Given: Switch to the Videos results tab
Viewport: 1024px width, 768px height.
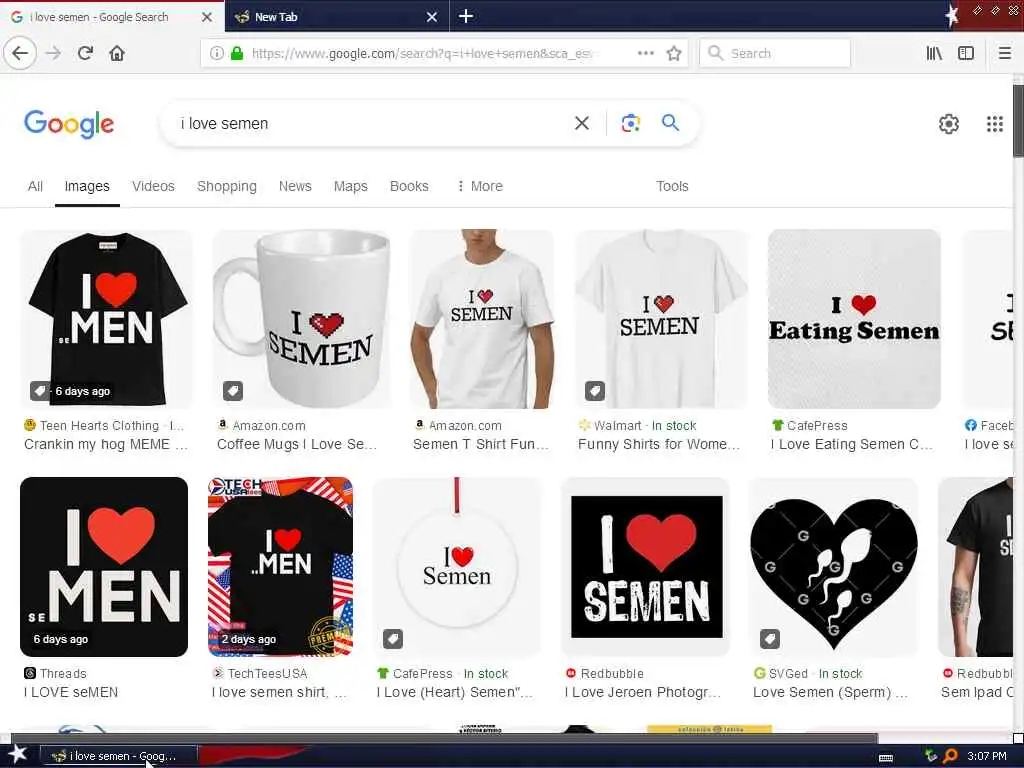Looking at the screenshot, I should pyautogui.click(x=153, y=186).
